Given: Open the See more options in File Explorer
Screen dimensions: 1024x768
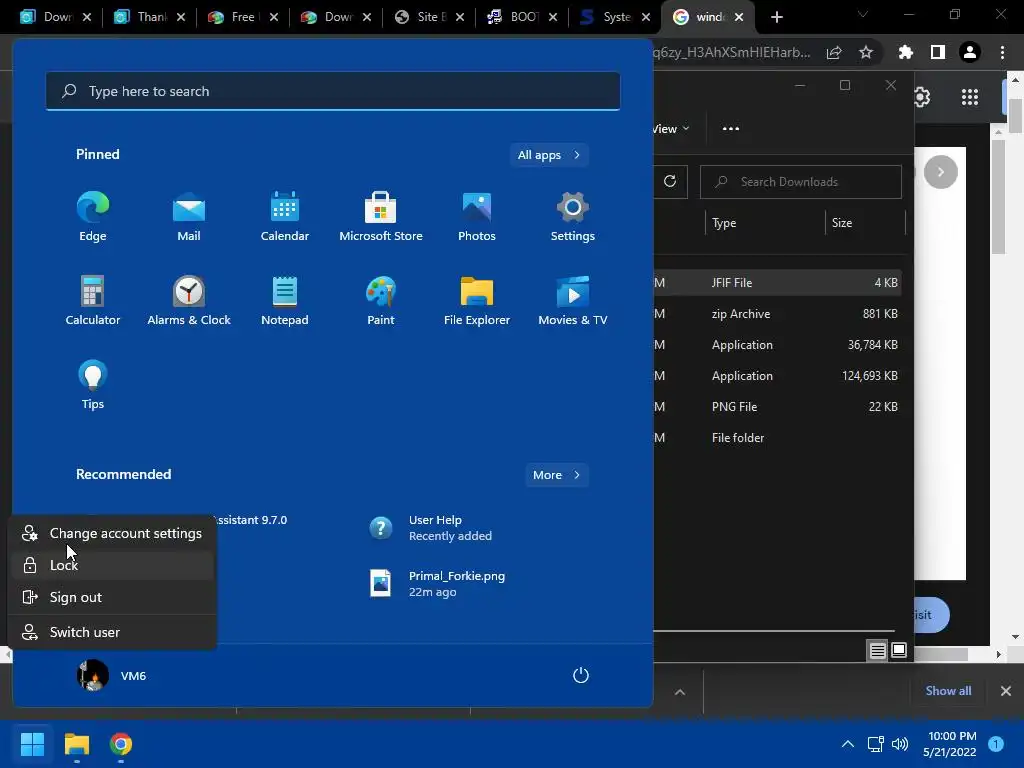Looking at the screenshot, I should [x=731, y=129].
